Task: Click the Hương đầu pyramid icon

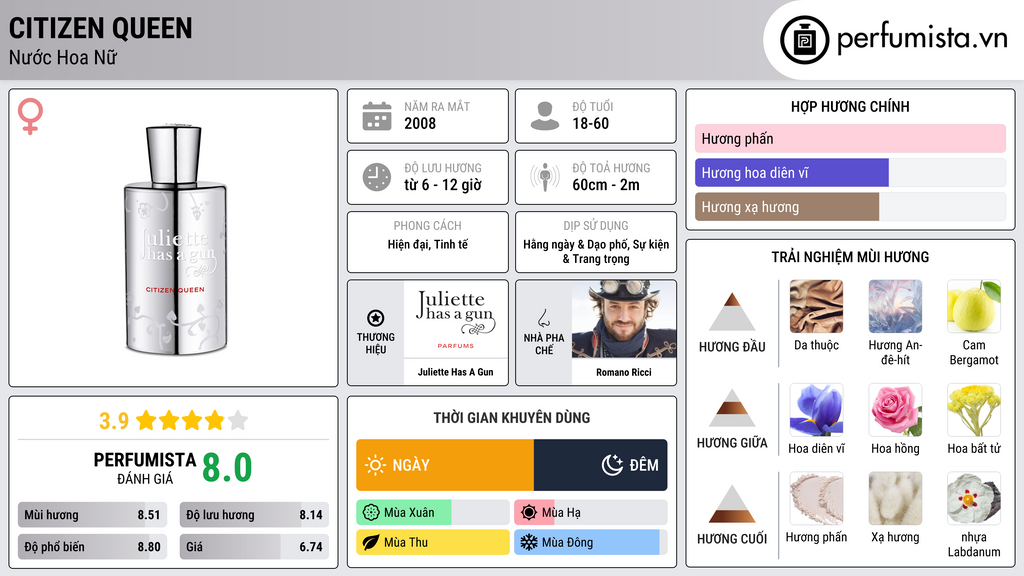Action: (x=732, y=312)
